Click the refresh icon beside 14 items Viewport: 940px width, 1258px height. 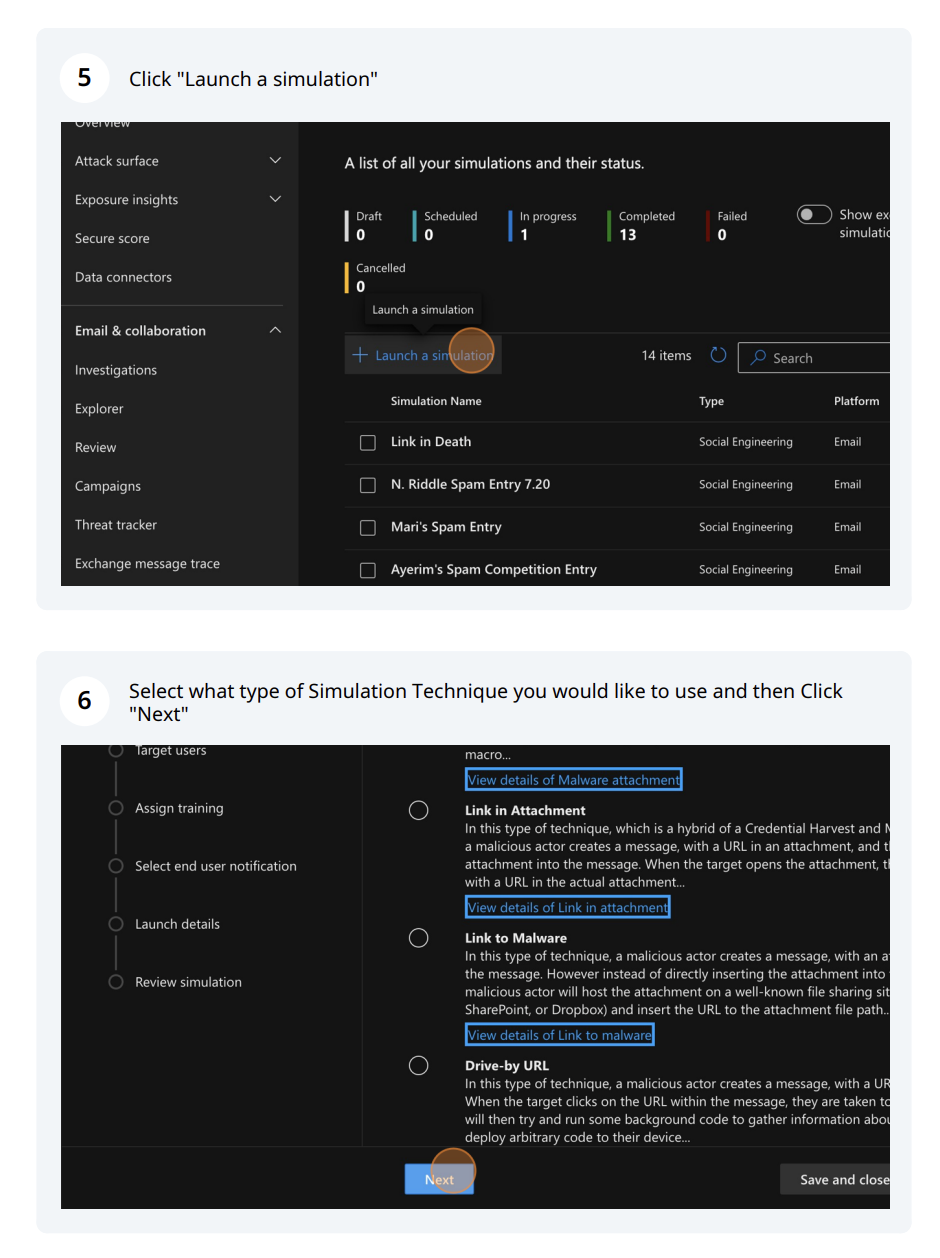(x=718, y=356)
